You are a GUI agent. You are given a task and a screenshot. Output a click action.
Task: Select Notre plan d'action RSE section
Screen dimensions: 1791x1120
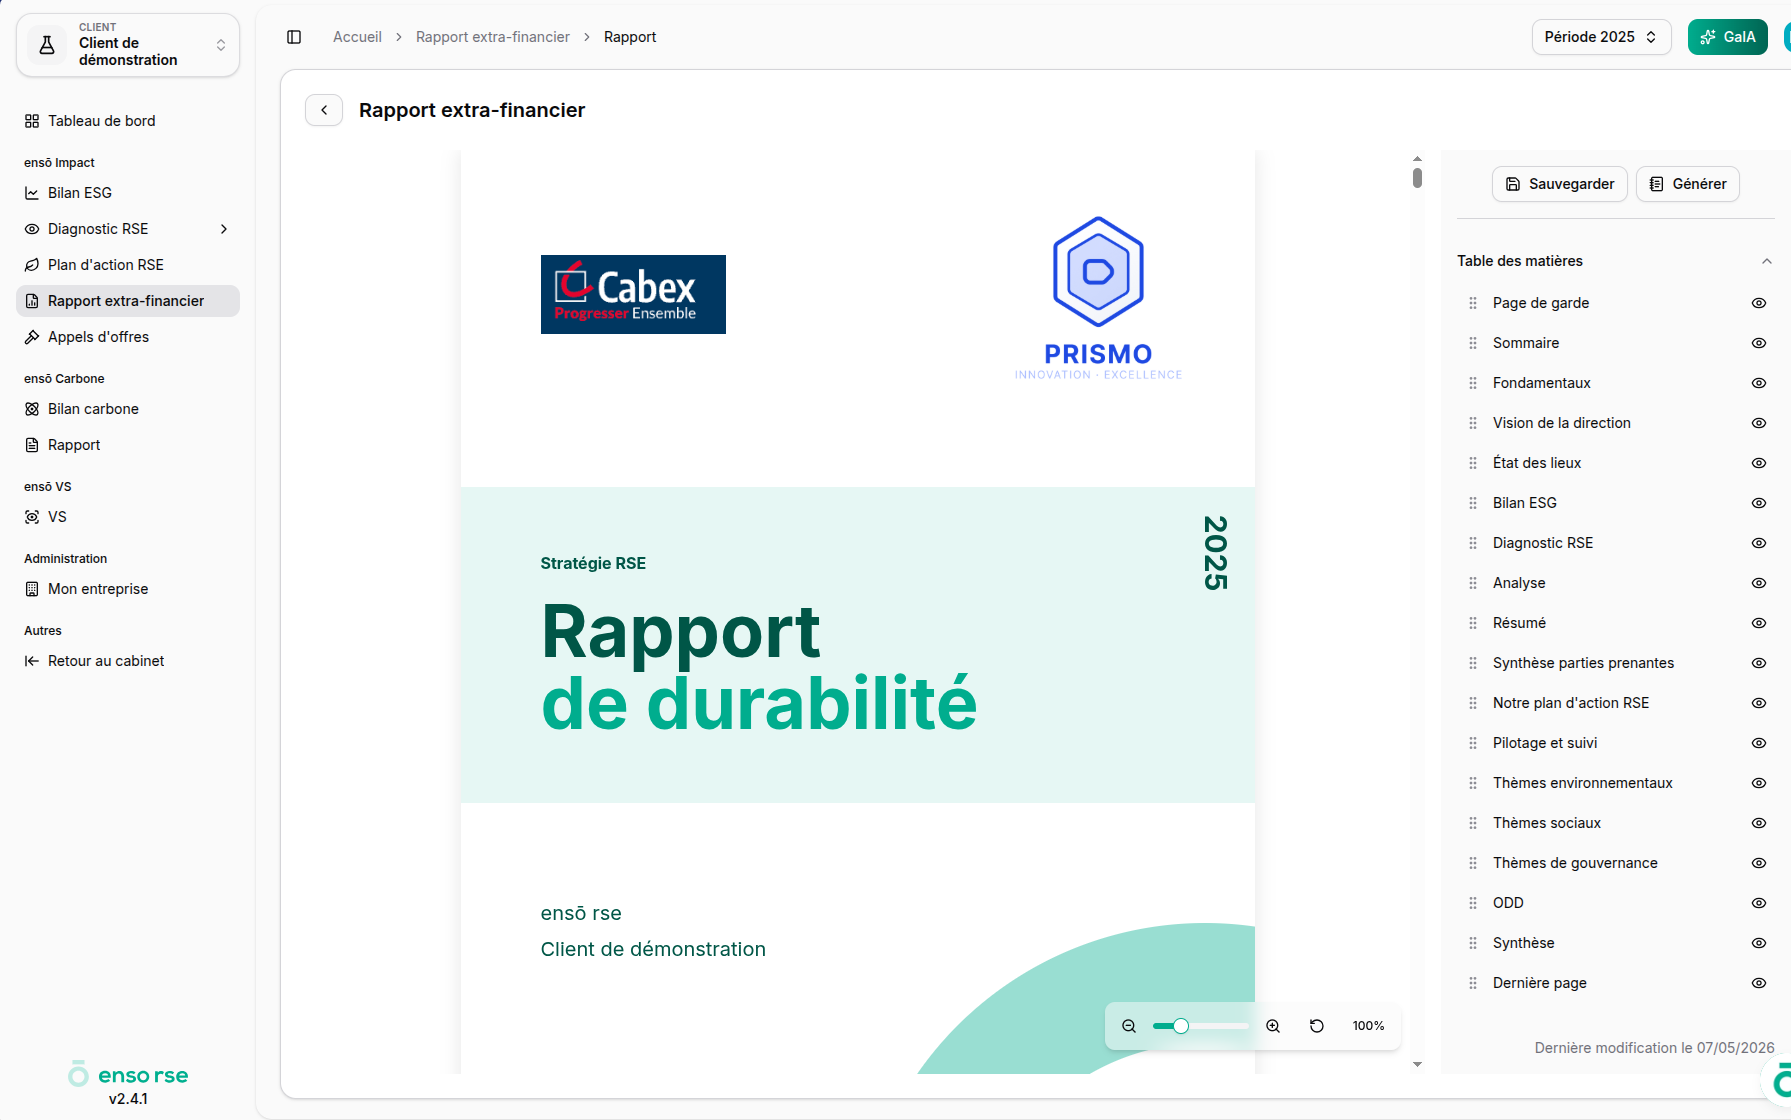(x=1571, y=703)
